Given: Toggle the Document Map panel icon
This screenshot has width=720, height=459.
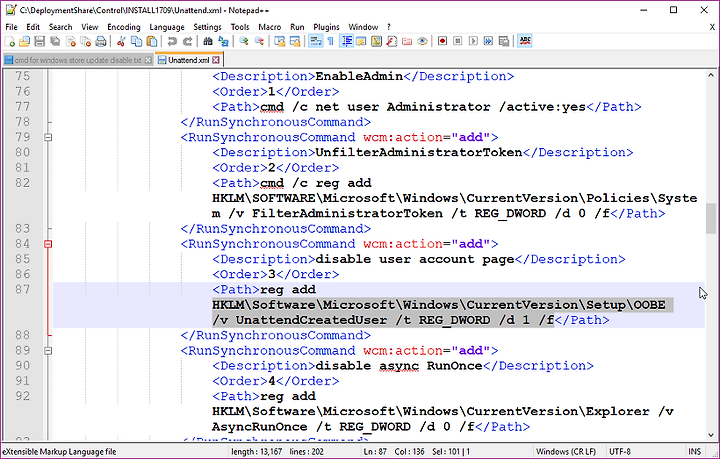Looking at the screenshot, I should (377, 42).
